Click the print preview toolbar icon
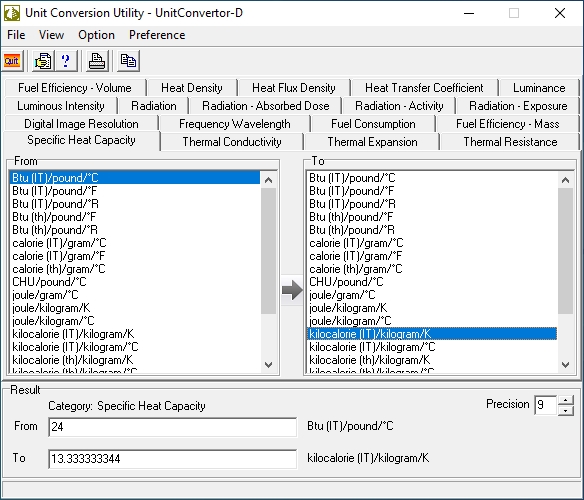 (x=43, y=61)
